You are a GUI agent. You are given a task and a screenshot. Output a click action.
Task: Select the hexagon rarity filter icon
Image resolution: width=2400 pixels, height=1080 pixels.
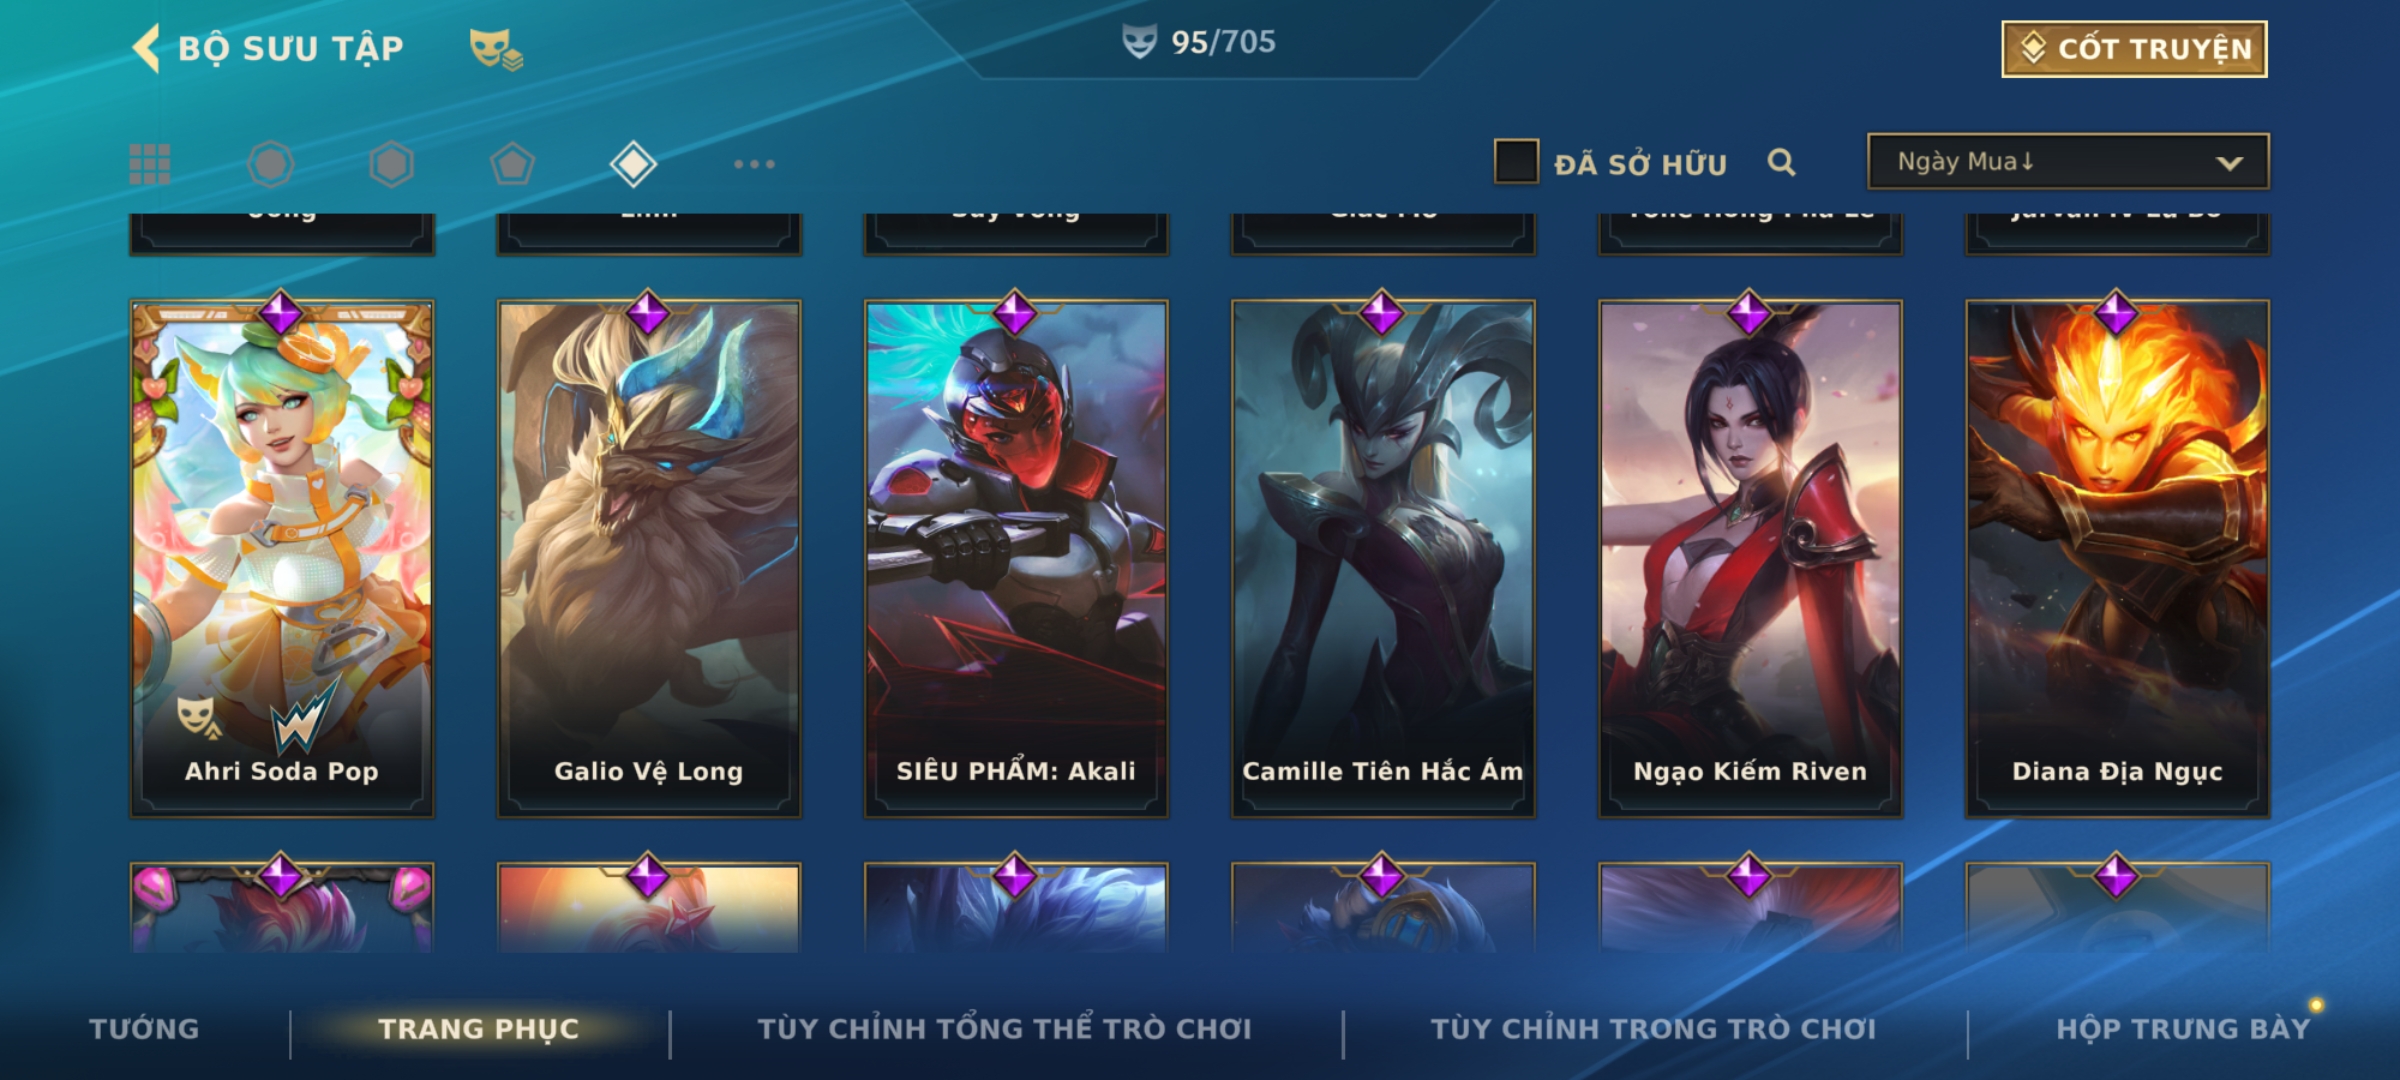pyautogui.click(x=391, y=164)
